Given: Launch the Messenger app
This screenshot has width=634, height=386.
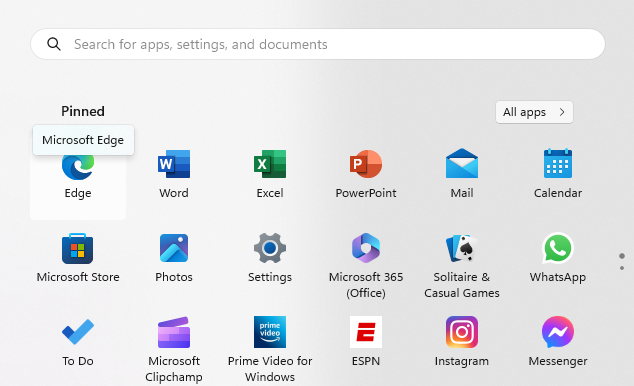Looking at the screenshot, I should 558,332.
